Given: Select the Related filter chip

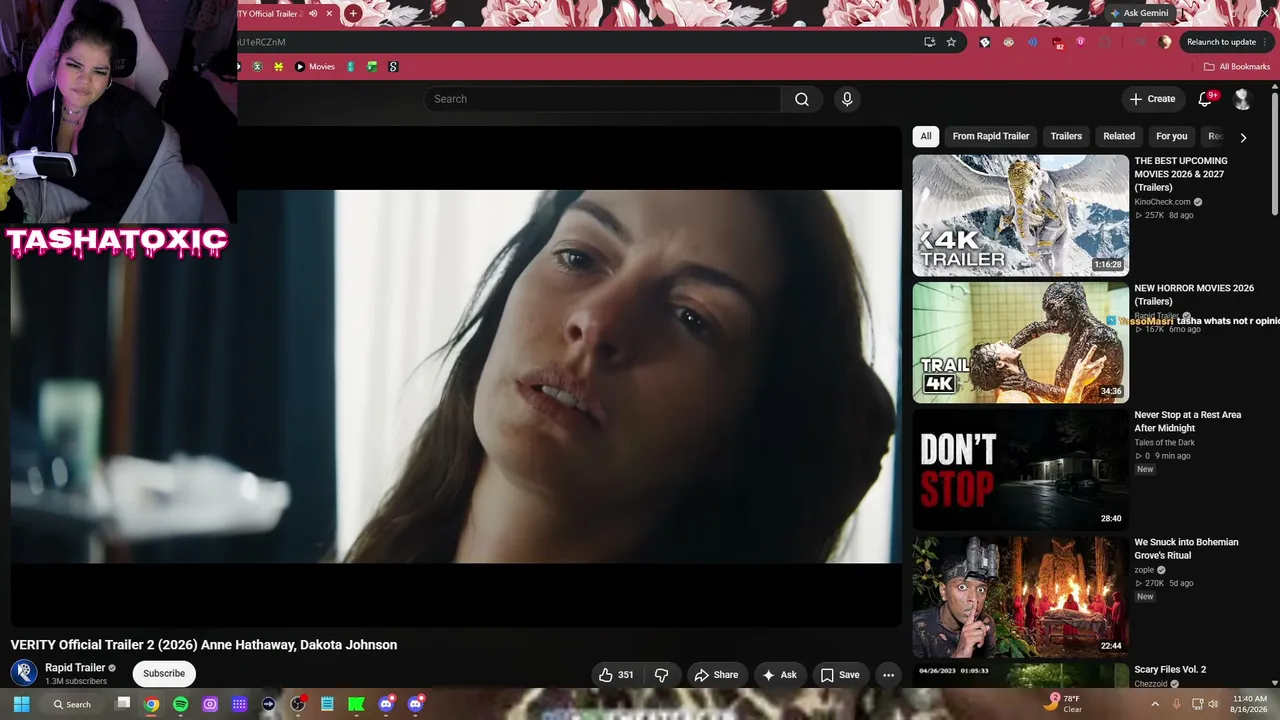Looking at the screenshot, I should click(x=1119, y=136).
